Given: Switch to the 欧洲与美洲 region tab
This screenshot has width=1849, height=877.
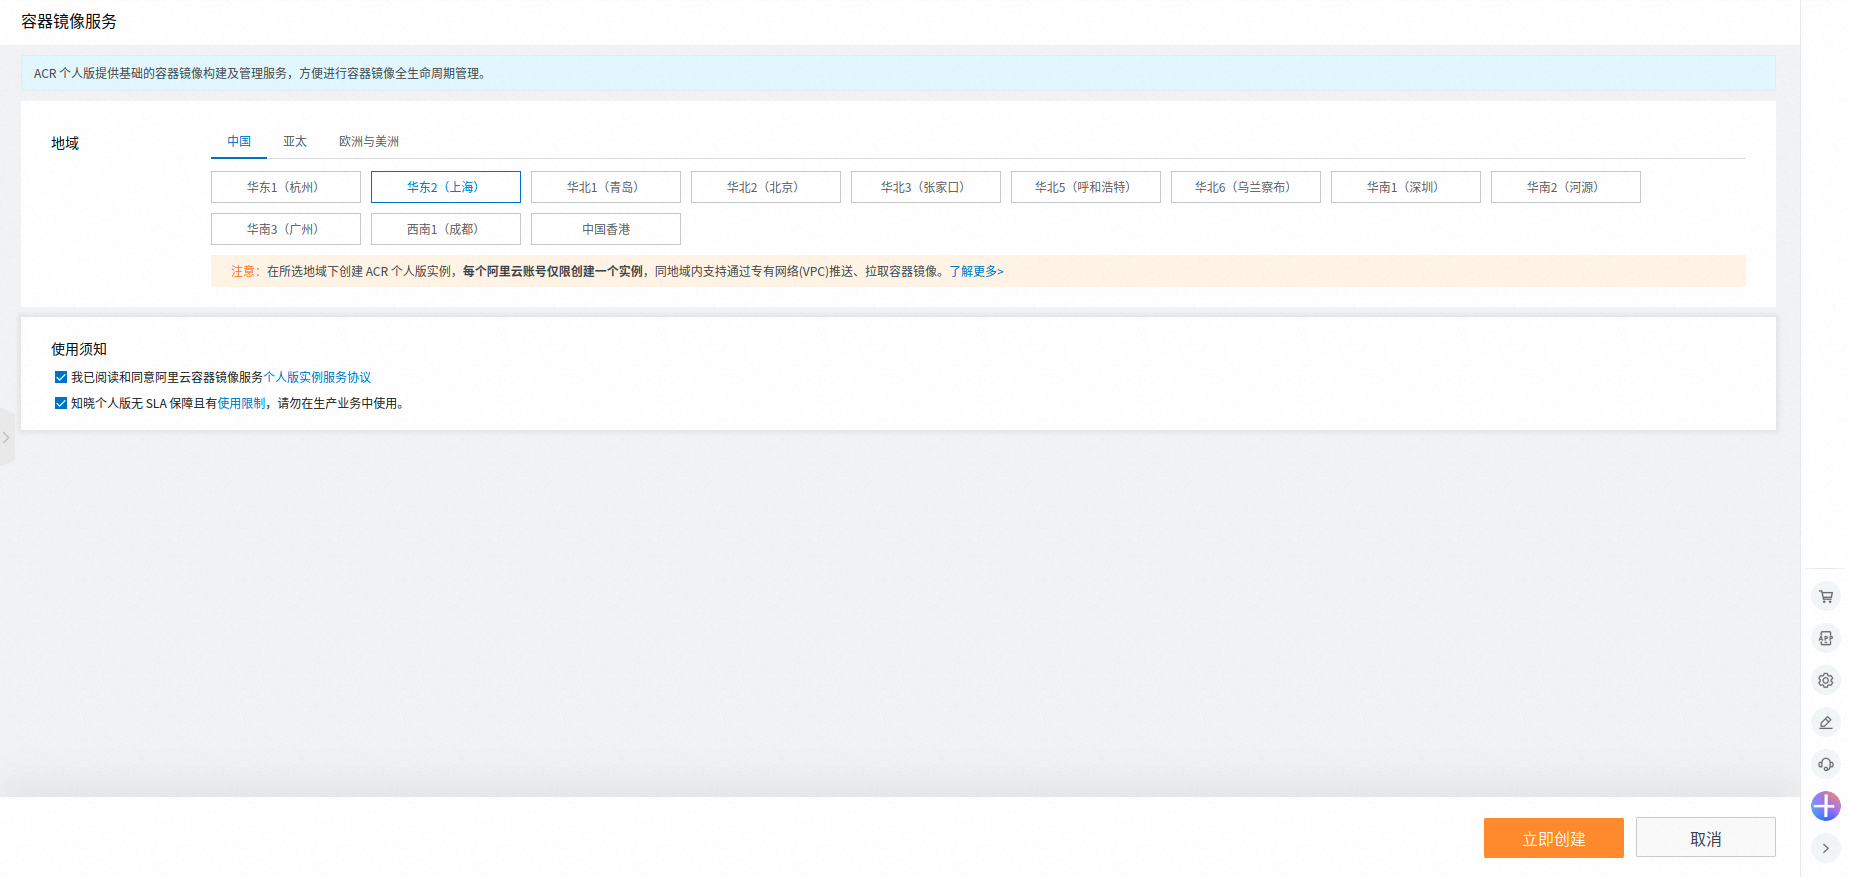Looking at the screenshot, I should click(x=369, y=141).
